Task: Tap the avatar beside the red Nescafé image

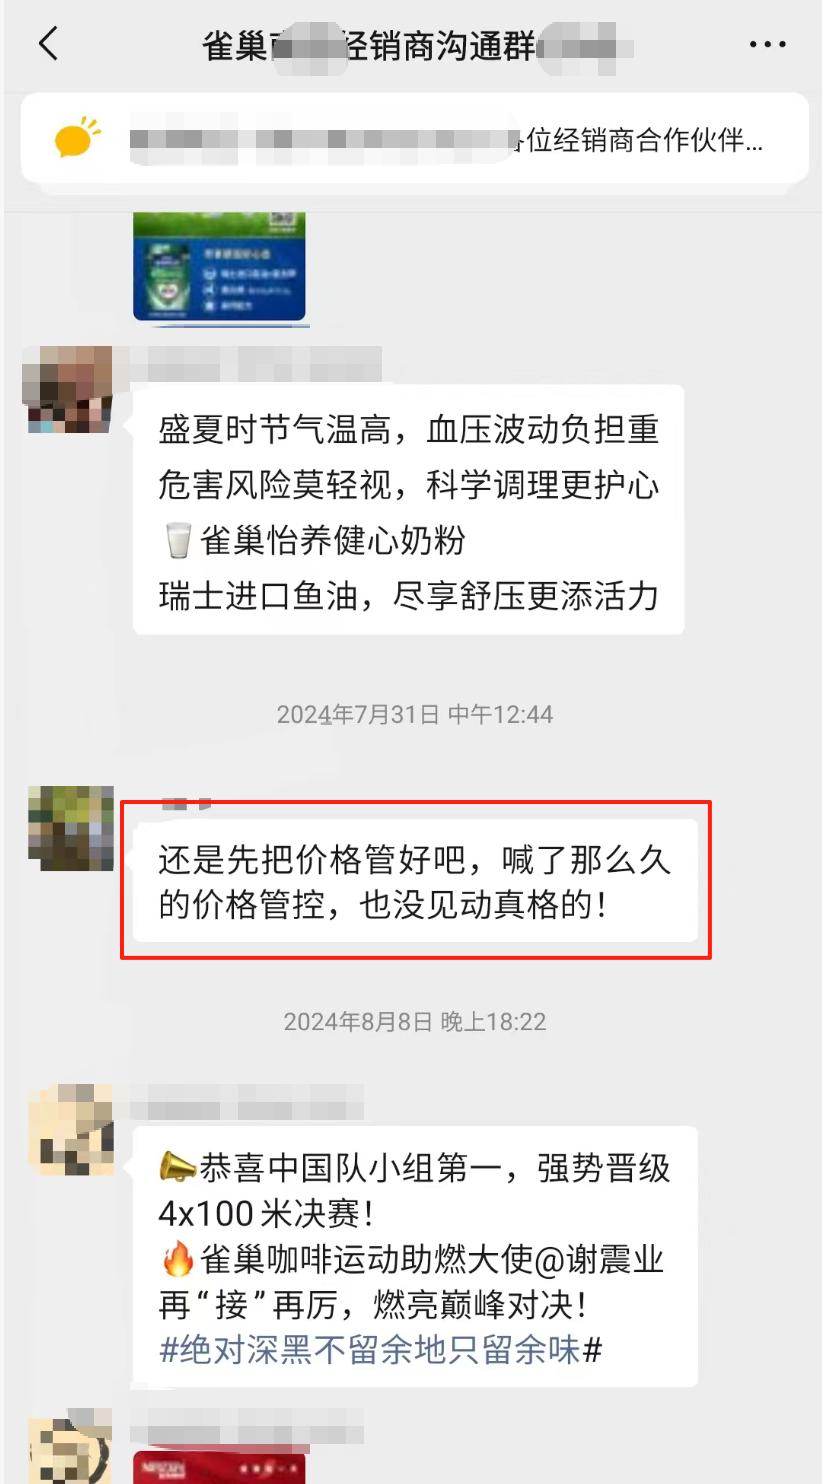Action: pos(70,1447)
